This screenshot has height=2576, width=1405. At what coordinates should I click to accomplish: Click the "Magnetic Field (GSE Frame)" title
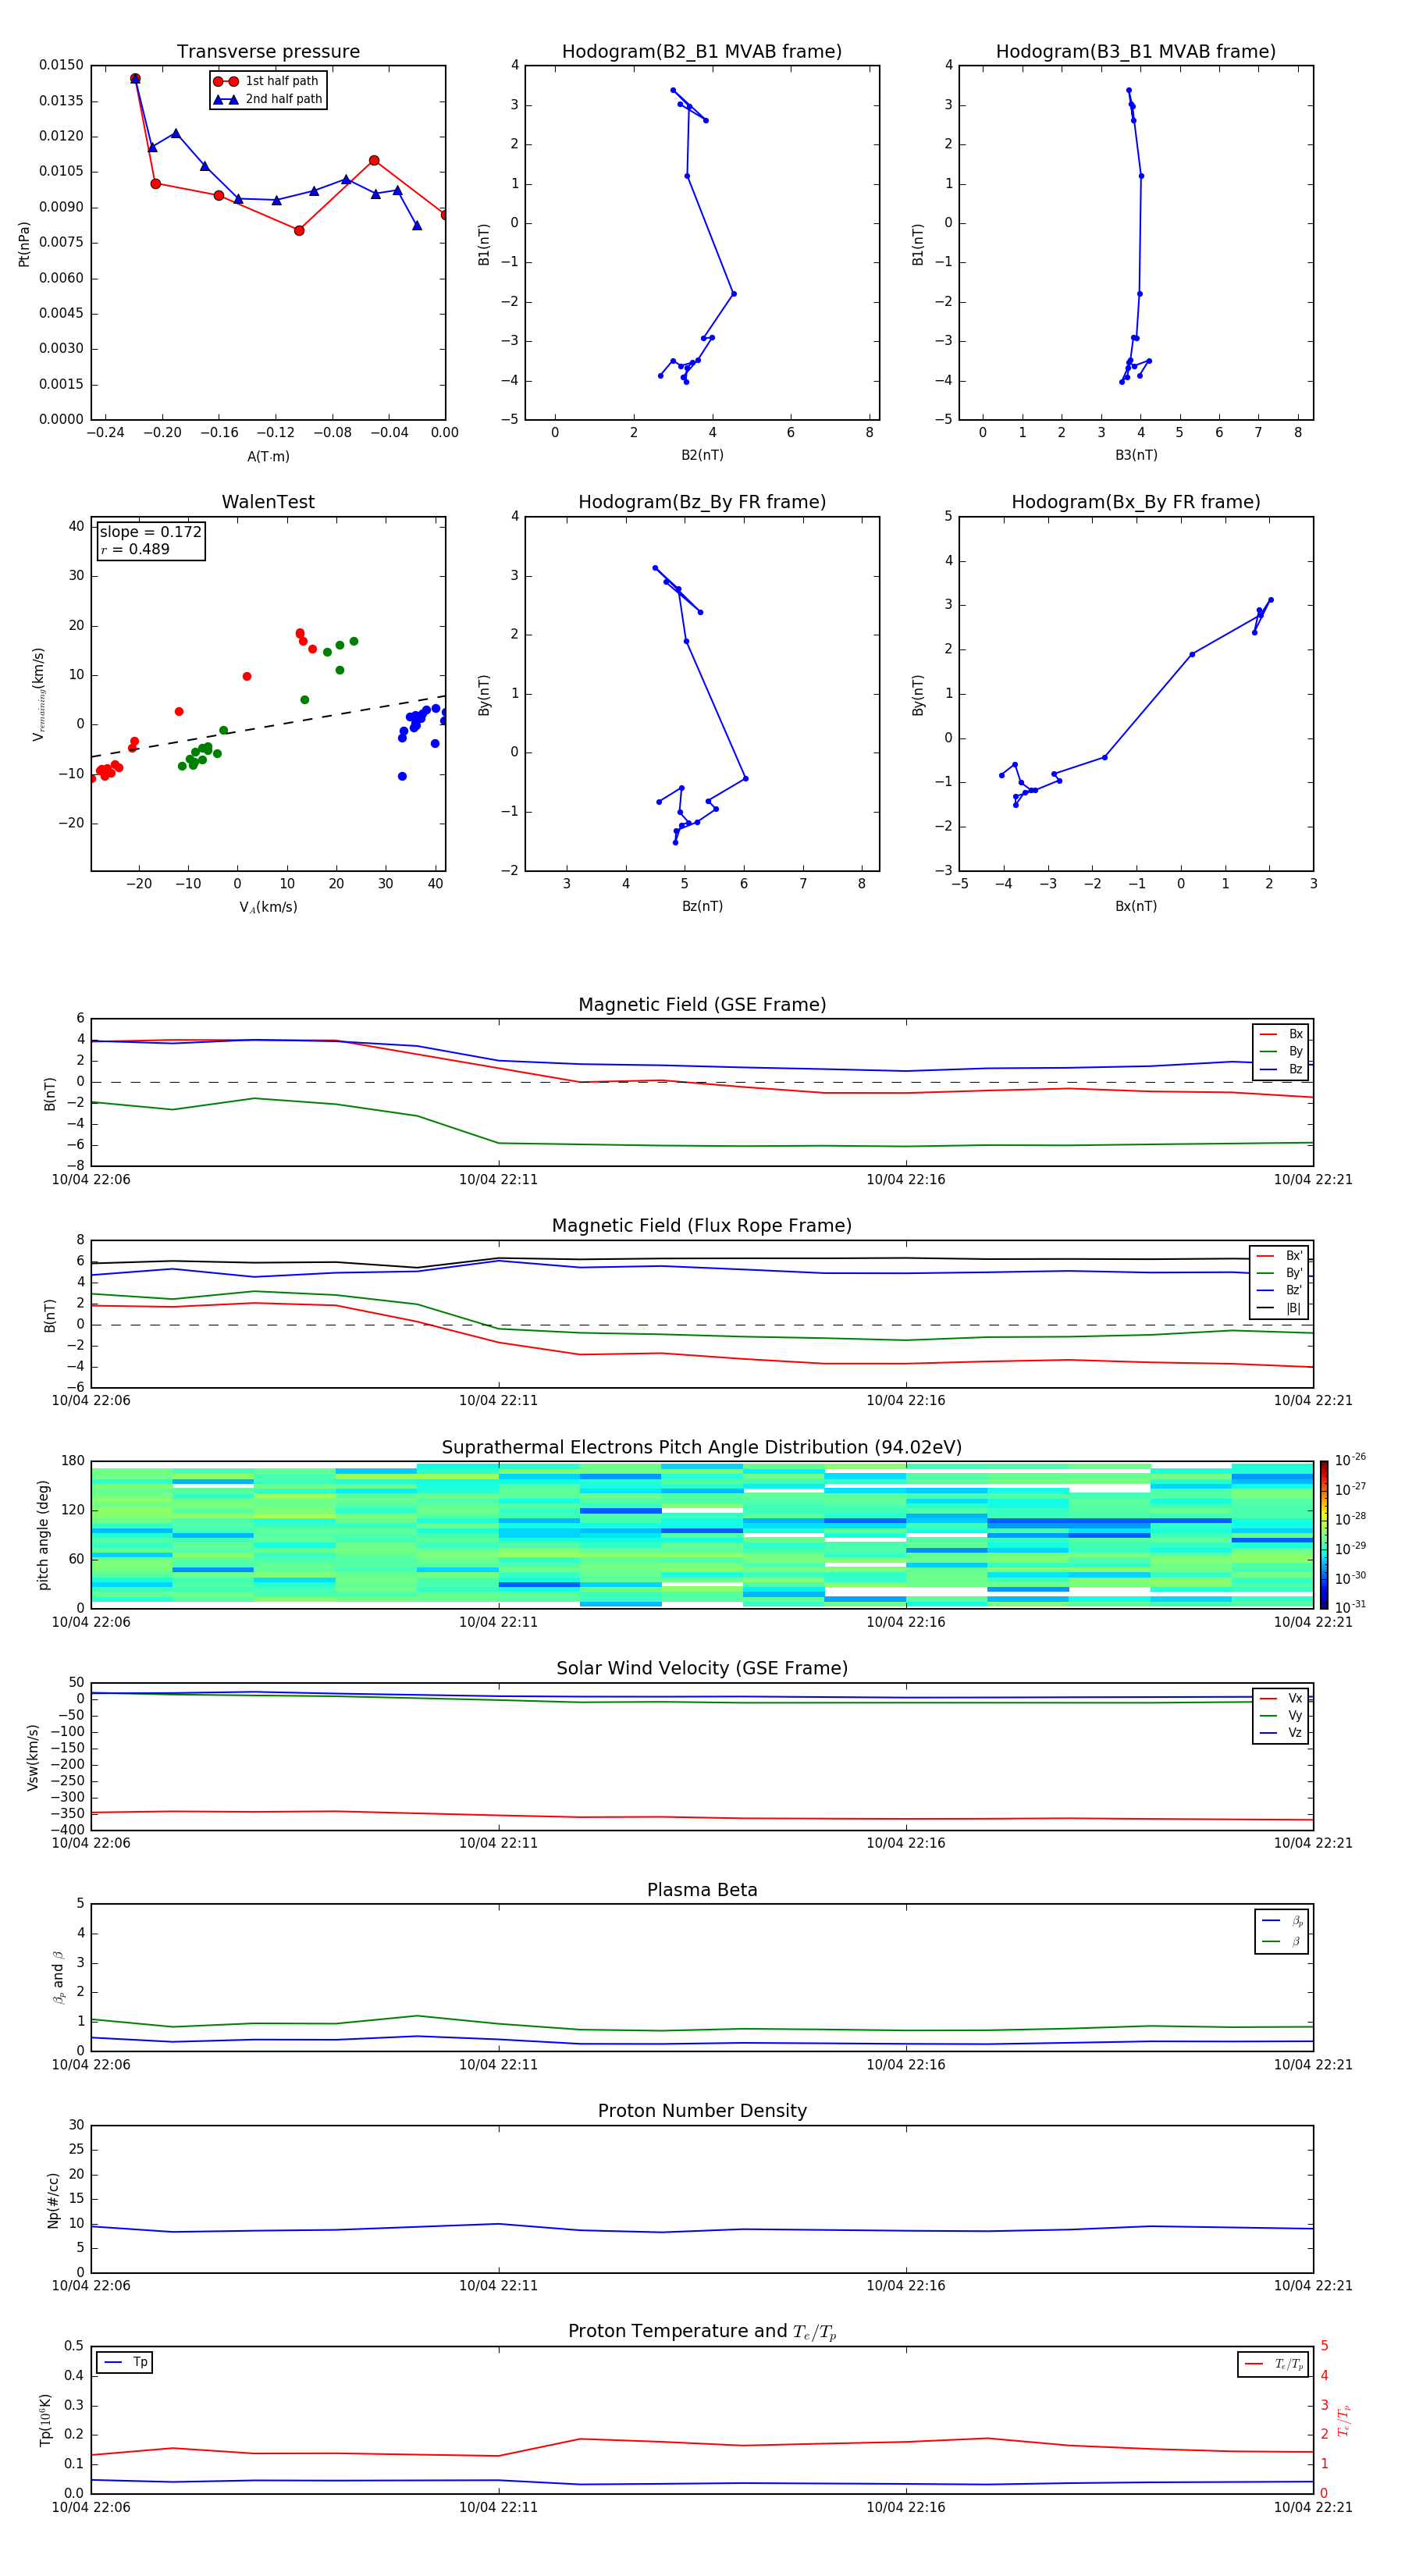tap(702, 1005)
